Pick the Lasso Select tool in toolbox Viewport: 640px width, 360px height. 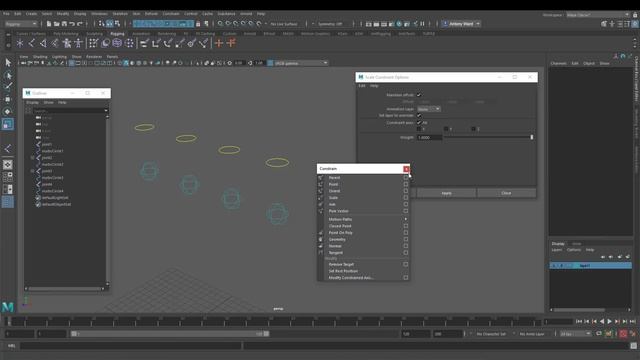pos(8,75)
